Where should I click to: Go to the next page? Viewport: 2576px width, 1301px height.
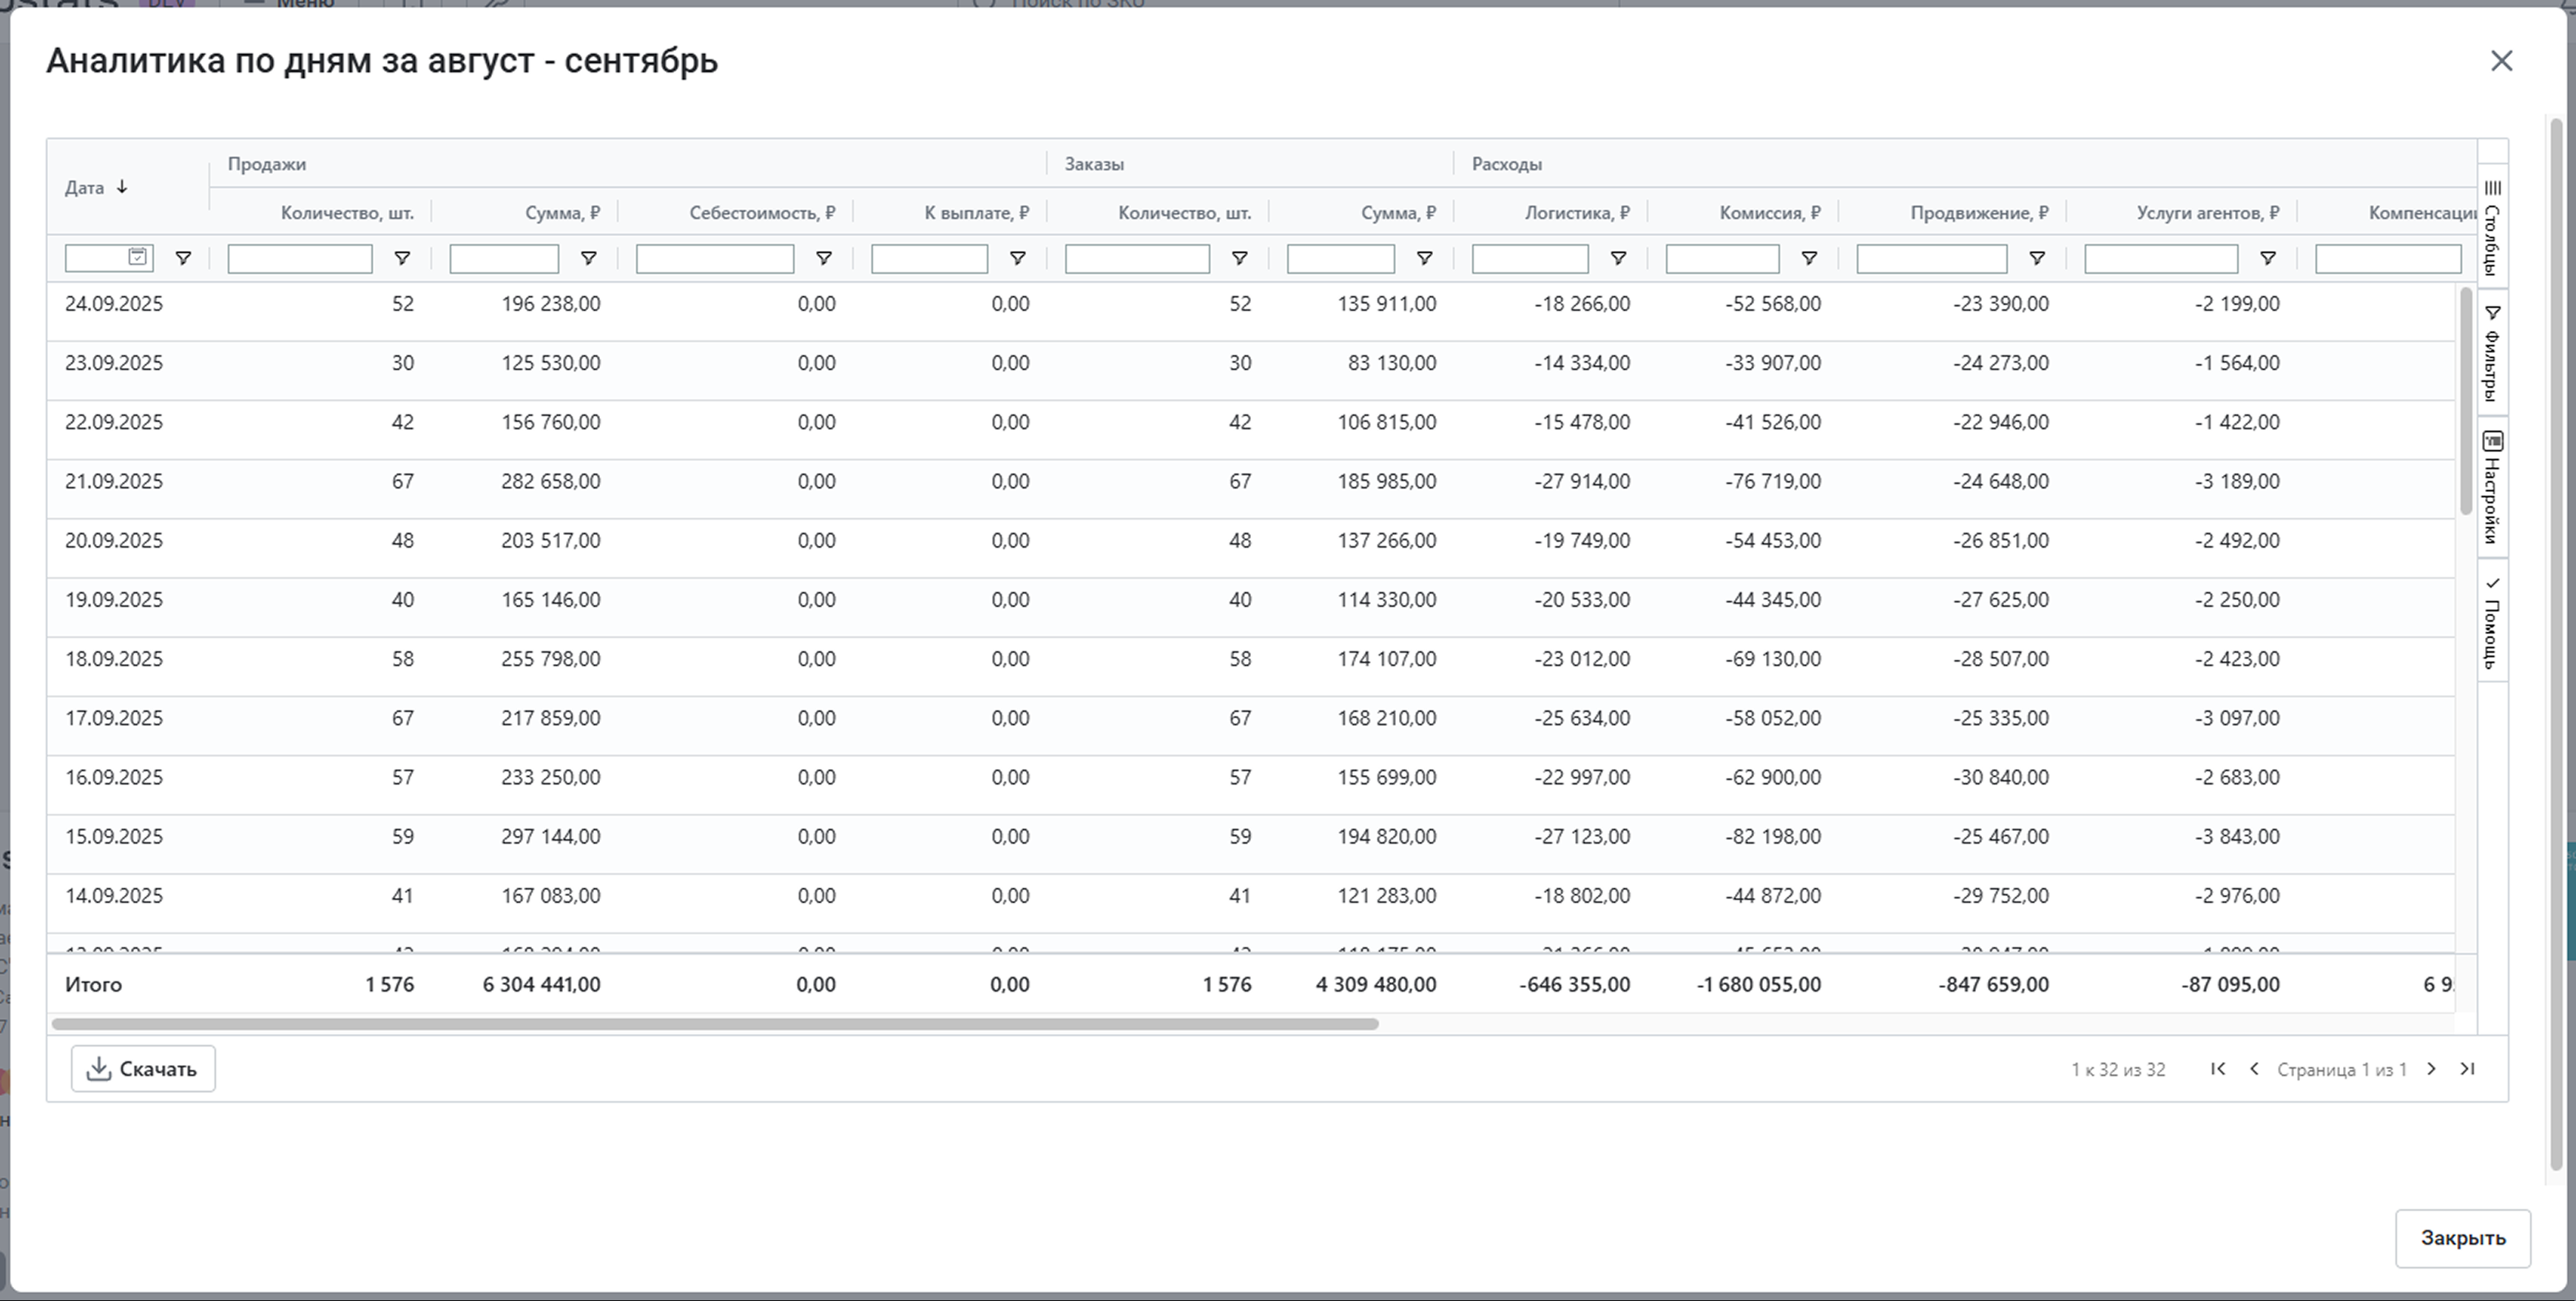tap(2431, 1068)
